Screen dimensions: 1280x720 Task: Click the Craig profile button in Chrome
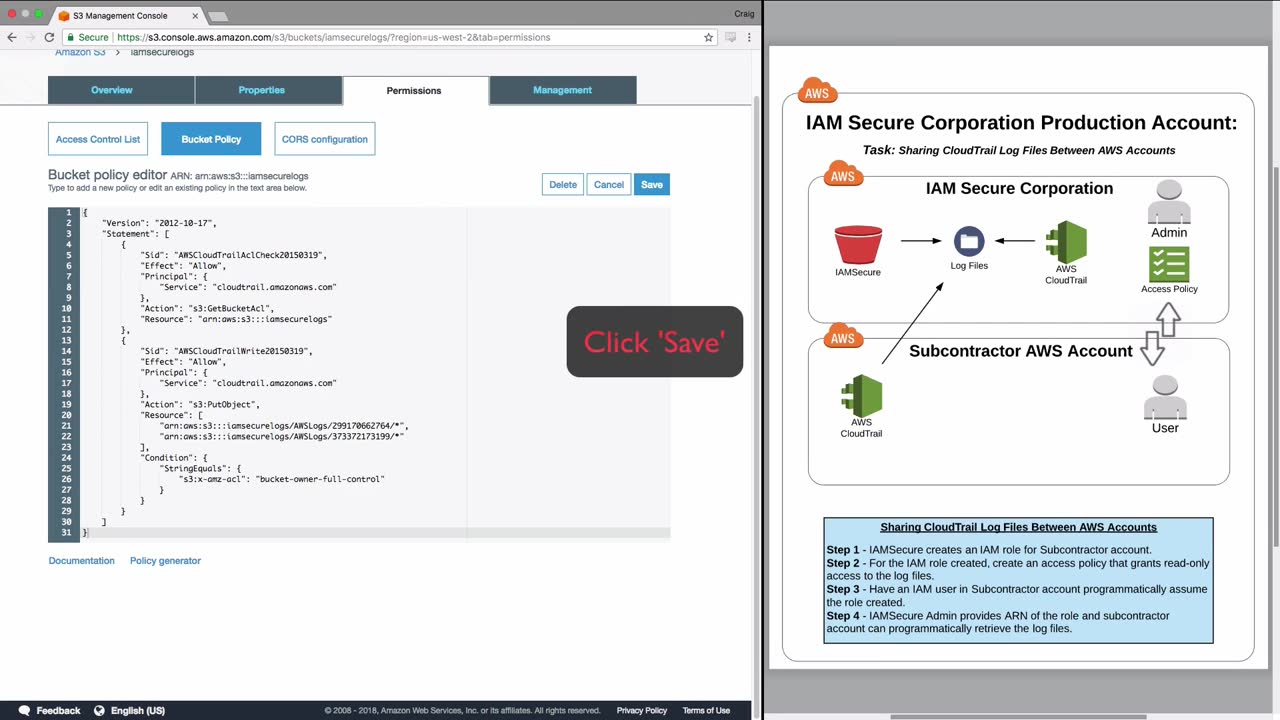point(744,14)
